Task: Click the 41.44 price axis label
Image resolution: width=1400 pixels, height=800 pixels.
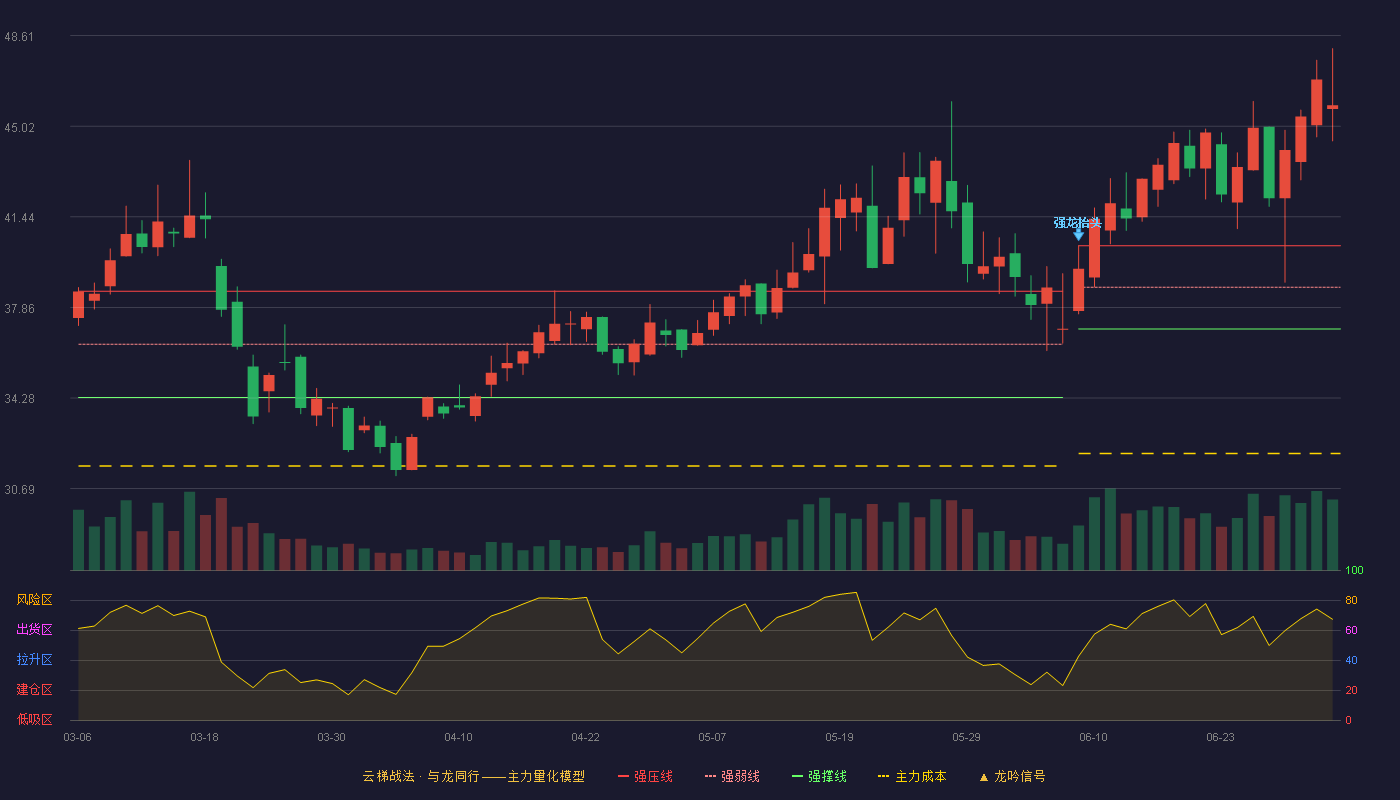Action: point(19,217)
